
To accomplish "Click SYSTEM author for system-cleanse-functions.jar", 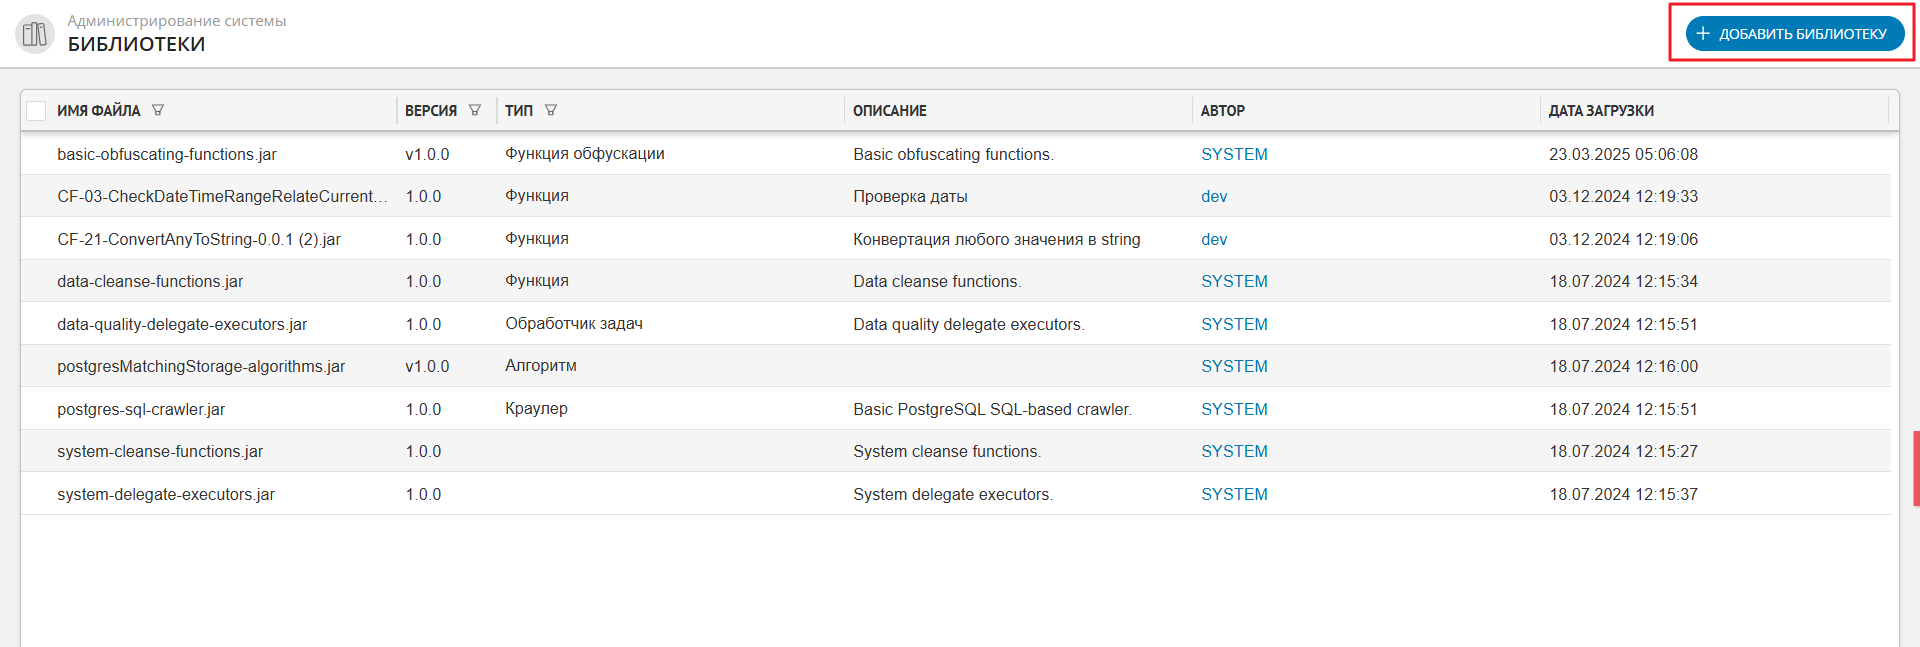I will tap(1234, 452).
